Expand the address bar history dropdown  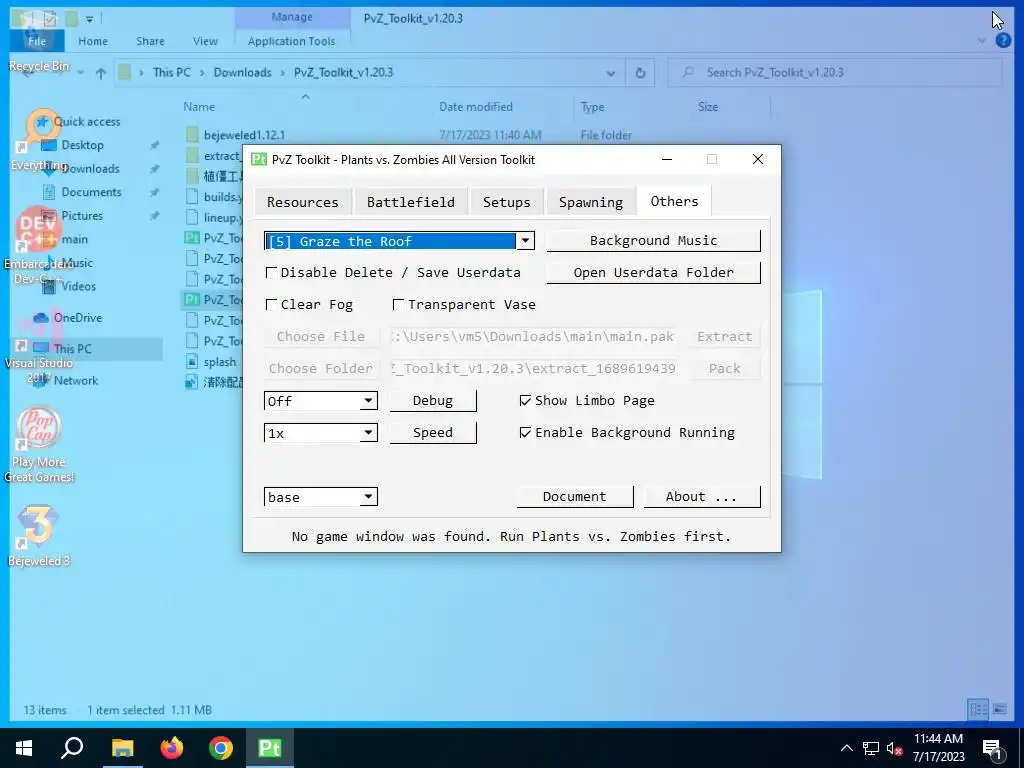[611, 73]
